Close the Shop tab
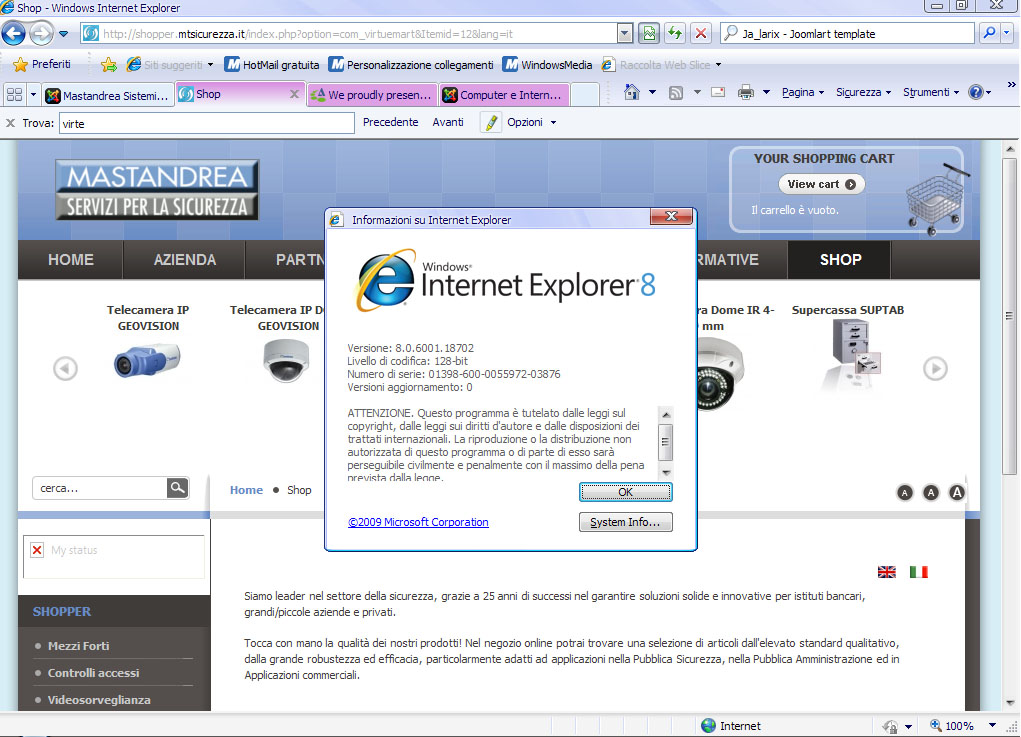Viewport: 1021px width, 737px height. tap(294, 94)
